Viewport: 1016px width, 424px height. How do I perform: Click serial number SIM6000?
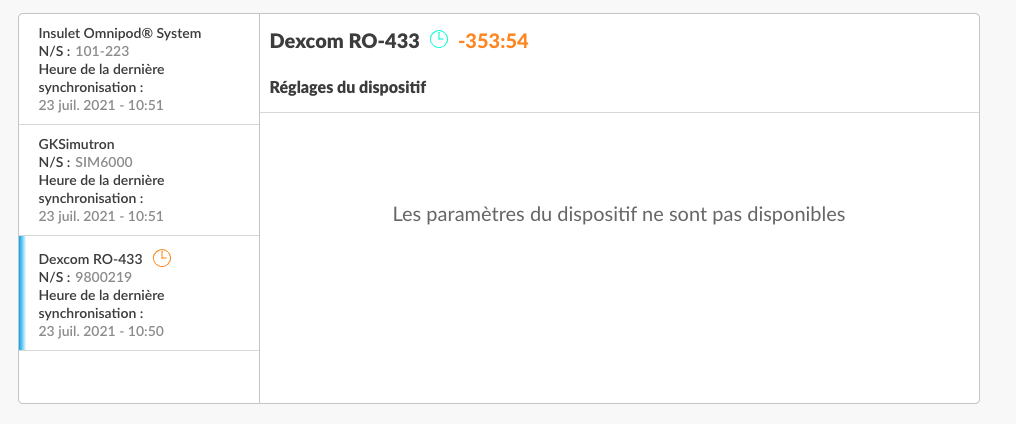pyautogui.click(x=104, y=162)
